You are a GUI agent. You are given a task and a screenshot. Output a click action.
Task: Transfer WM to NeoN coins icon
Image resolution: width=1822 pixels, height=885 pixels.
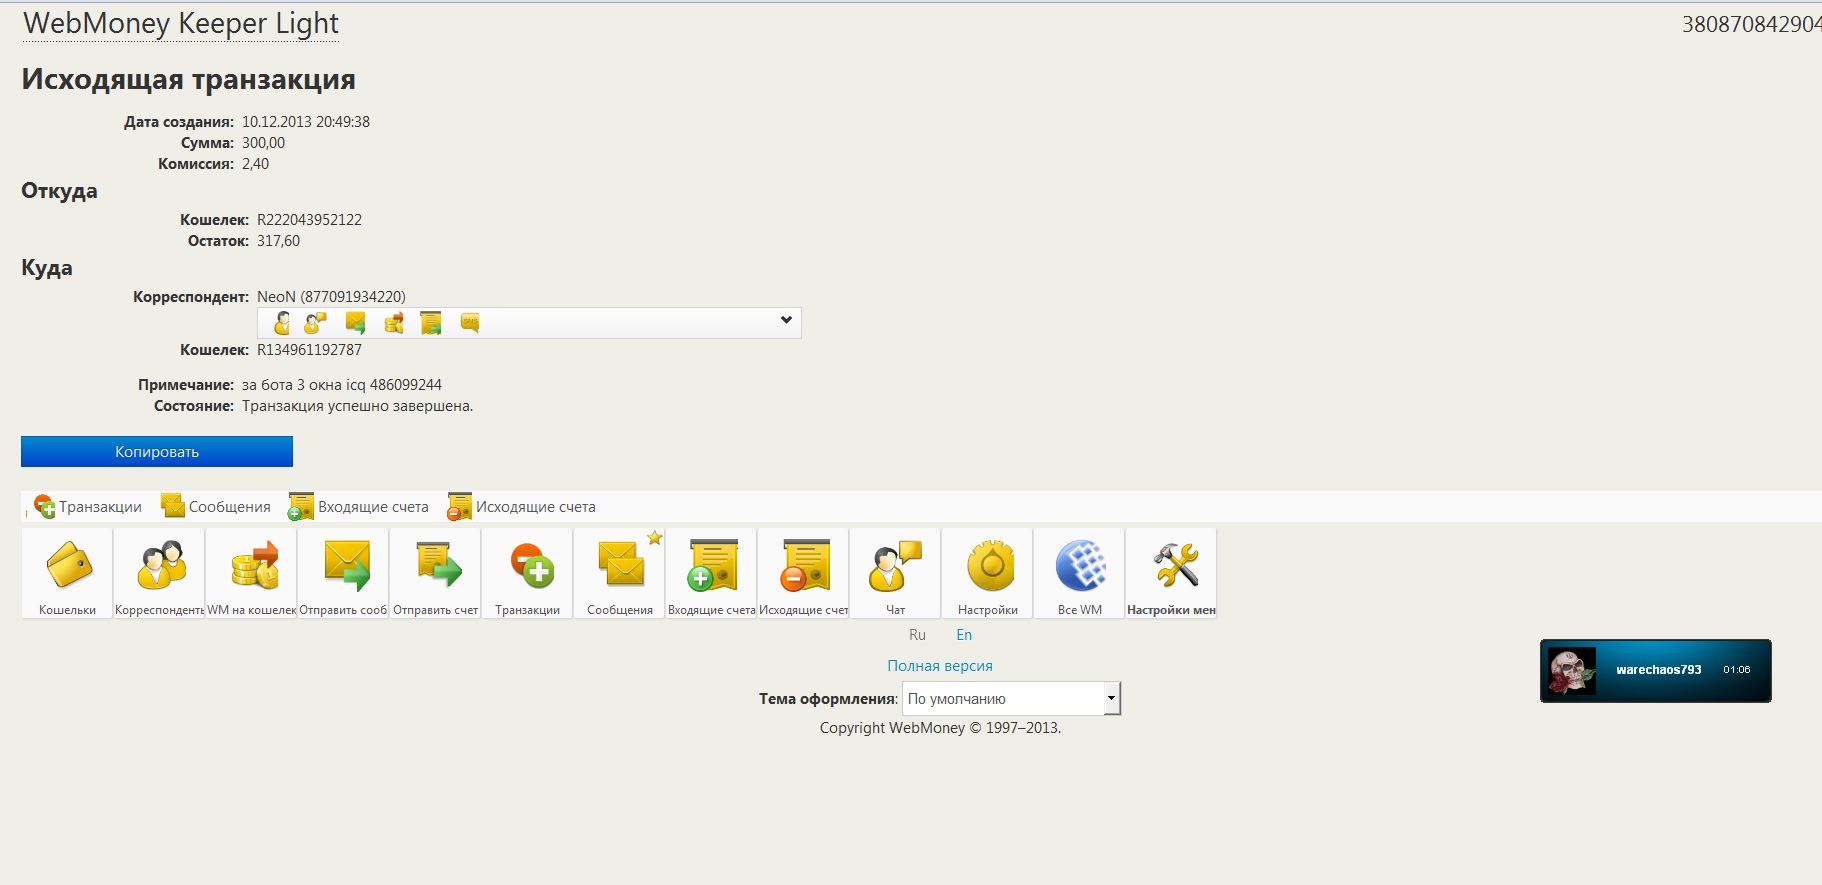(x=394, y=323)
